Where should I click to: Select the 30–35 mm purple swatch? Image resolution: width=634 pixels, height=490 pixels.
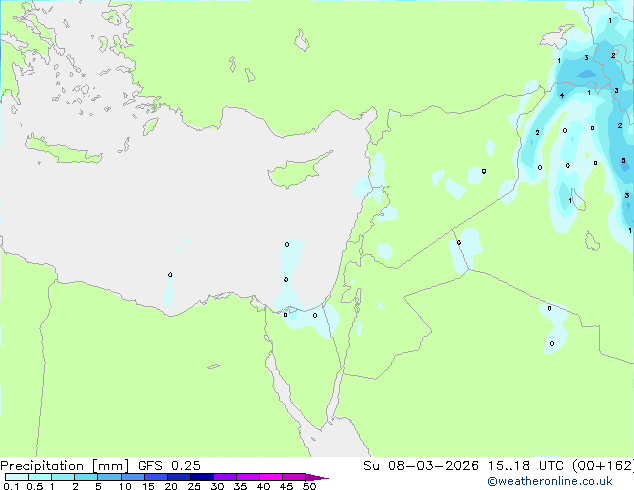225,477
